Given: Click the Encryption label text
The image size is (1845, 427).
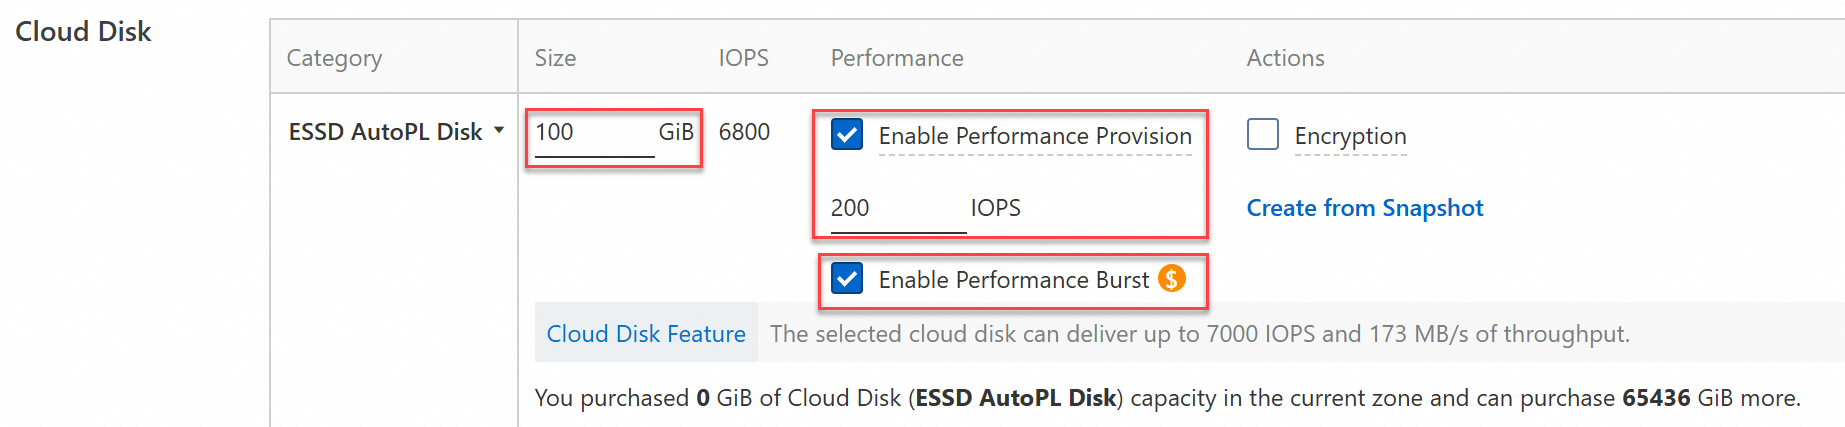Looking at the screenshot, I should (1350, 136).
